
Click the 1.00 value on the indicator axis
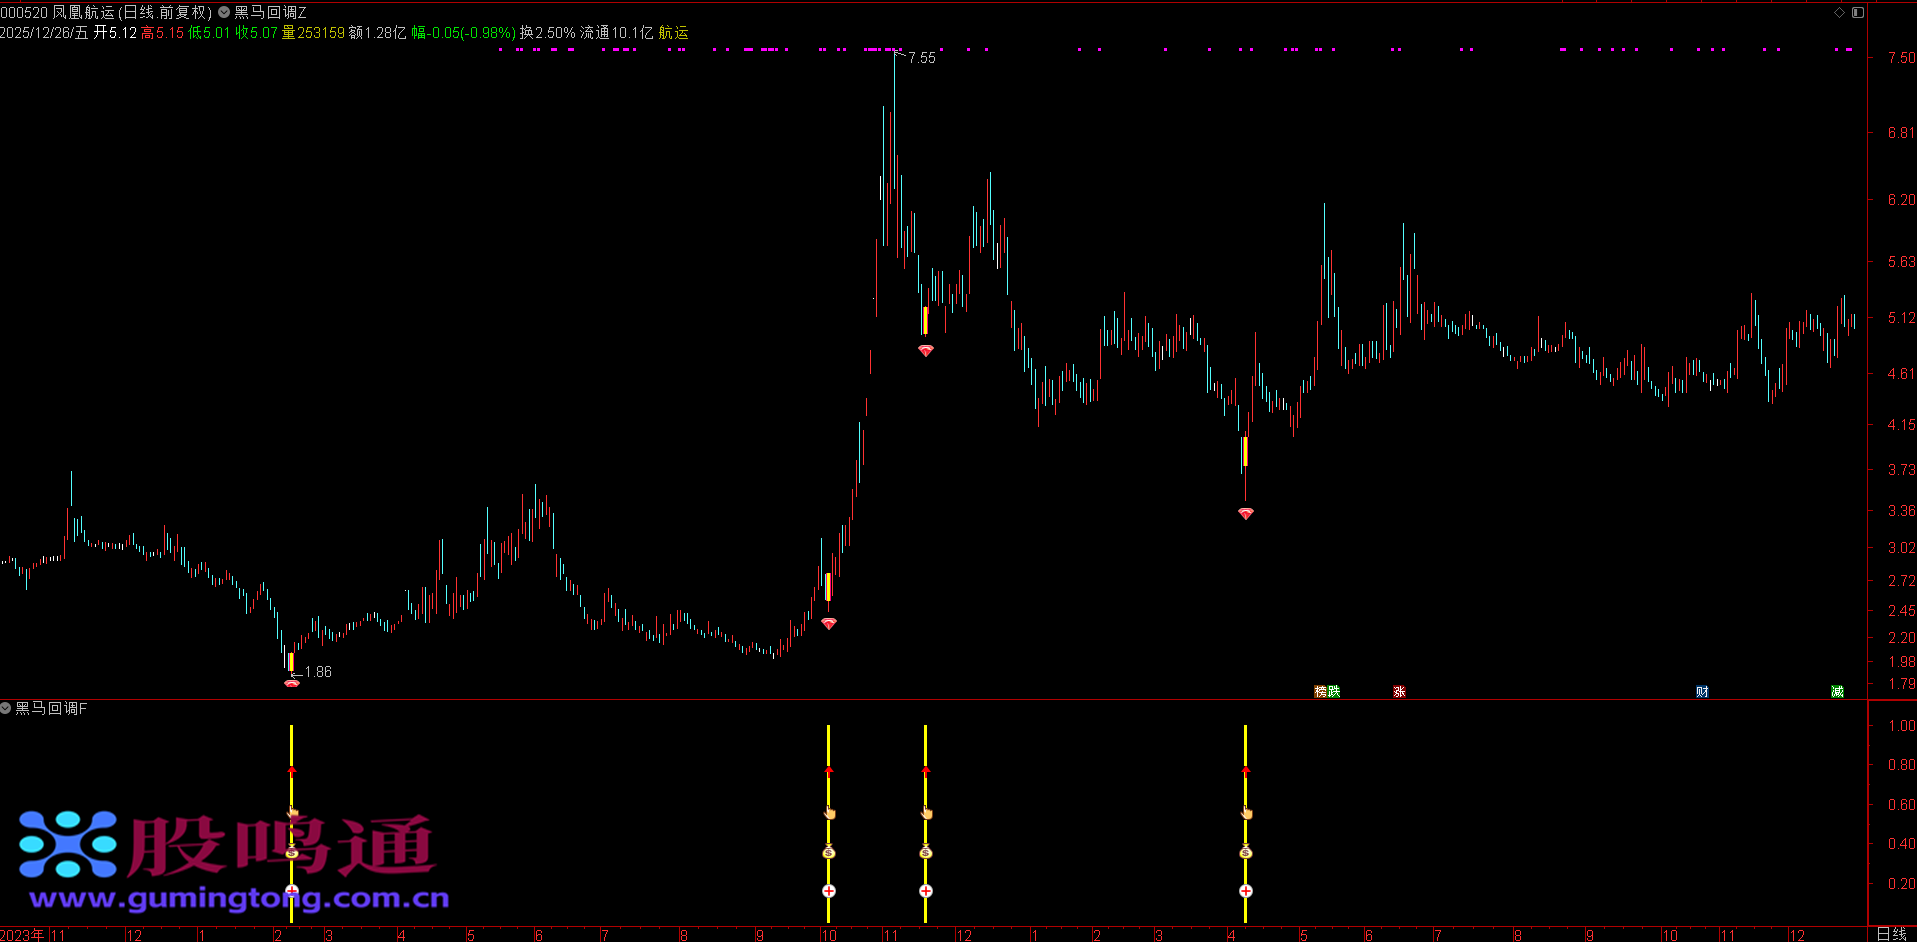pyautogui.click(x=1901, y=726)
